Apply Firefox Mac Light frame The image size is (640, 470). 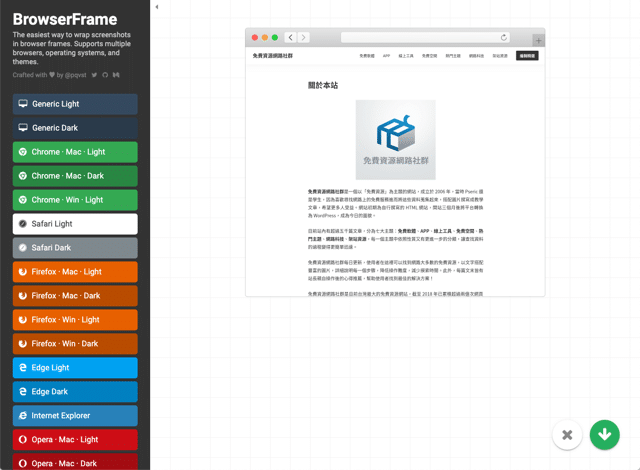pyautogui.click(x=75, y=272)
